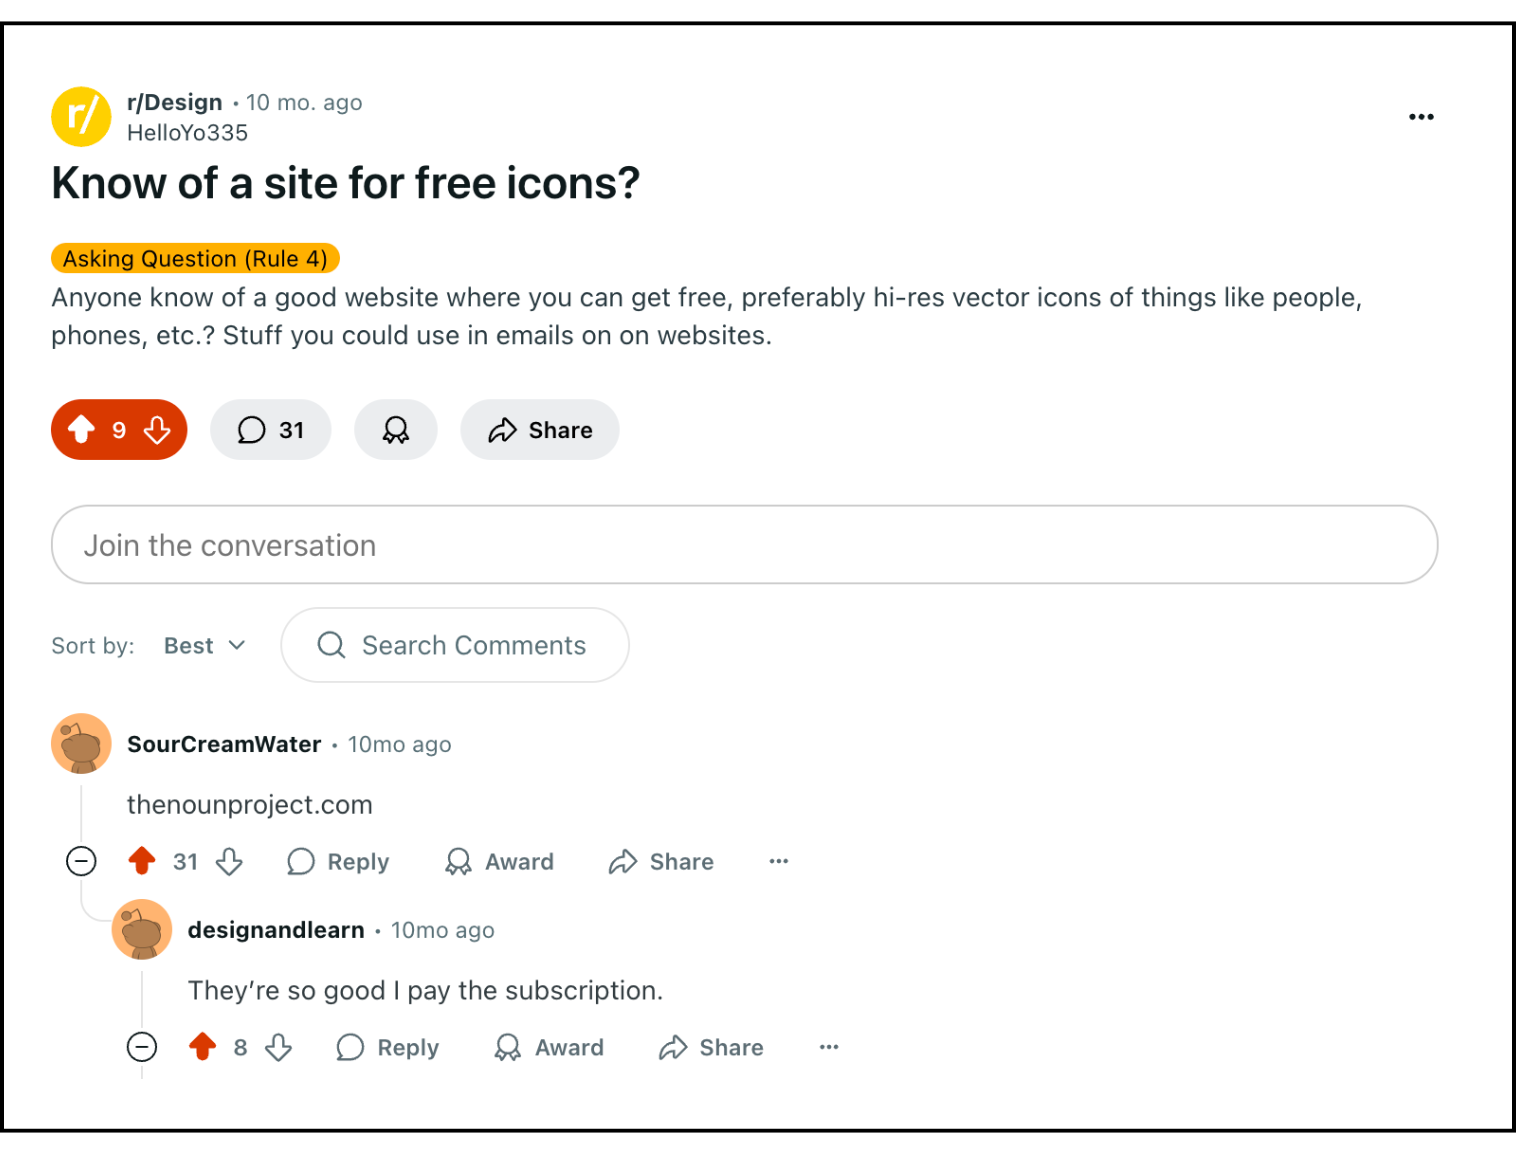Screen dimensions: 1516x1157
Task: Open post options three-dot menu
Action: [1421, 117]
